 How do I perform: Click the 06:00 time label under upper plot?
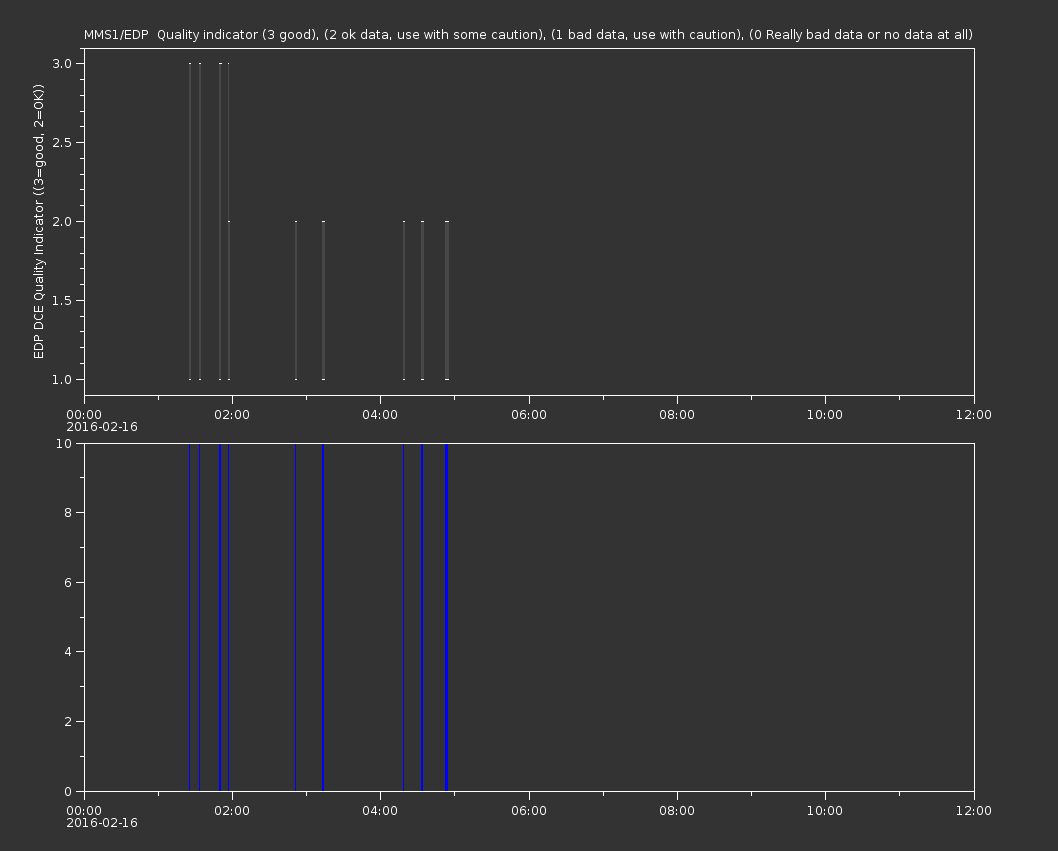pos(529,414)
